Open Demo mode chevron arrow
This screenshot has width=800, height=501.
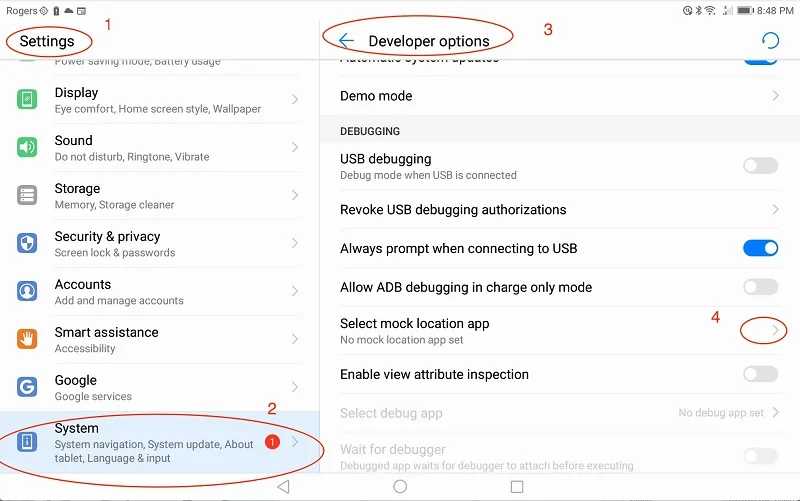(x=776, y=95)
